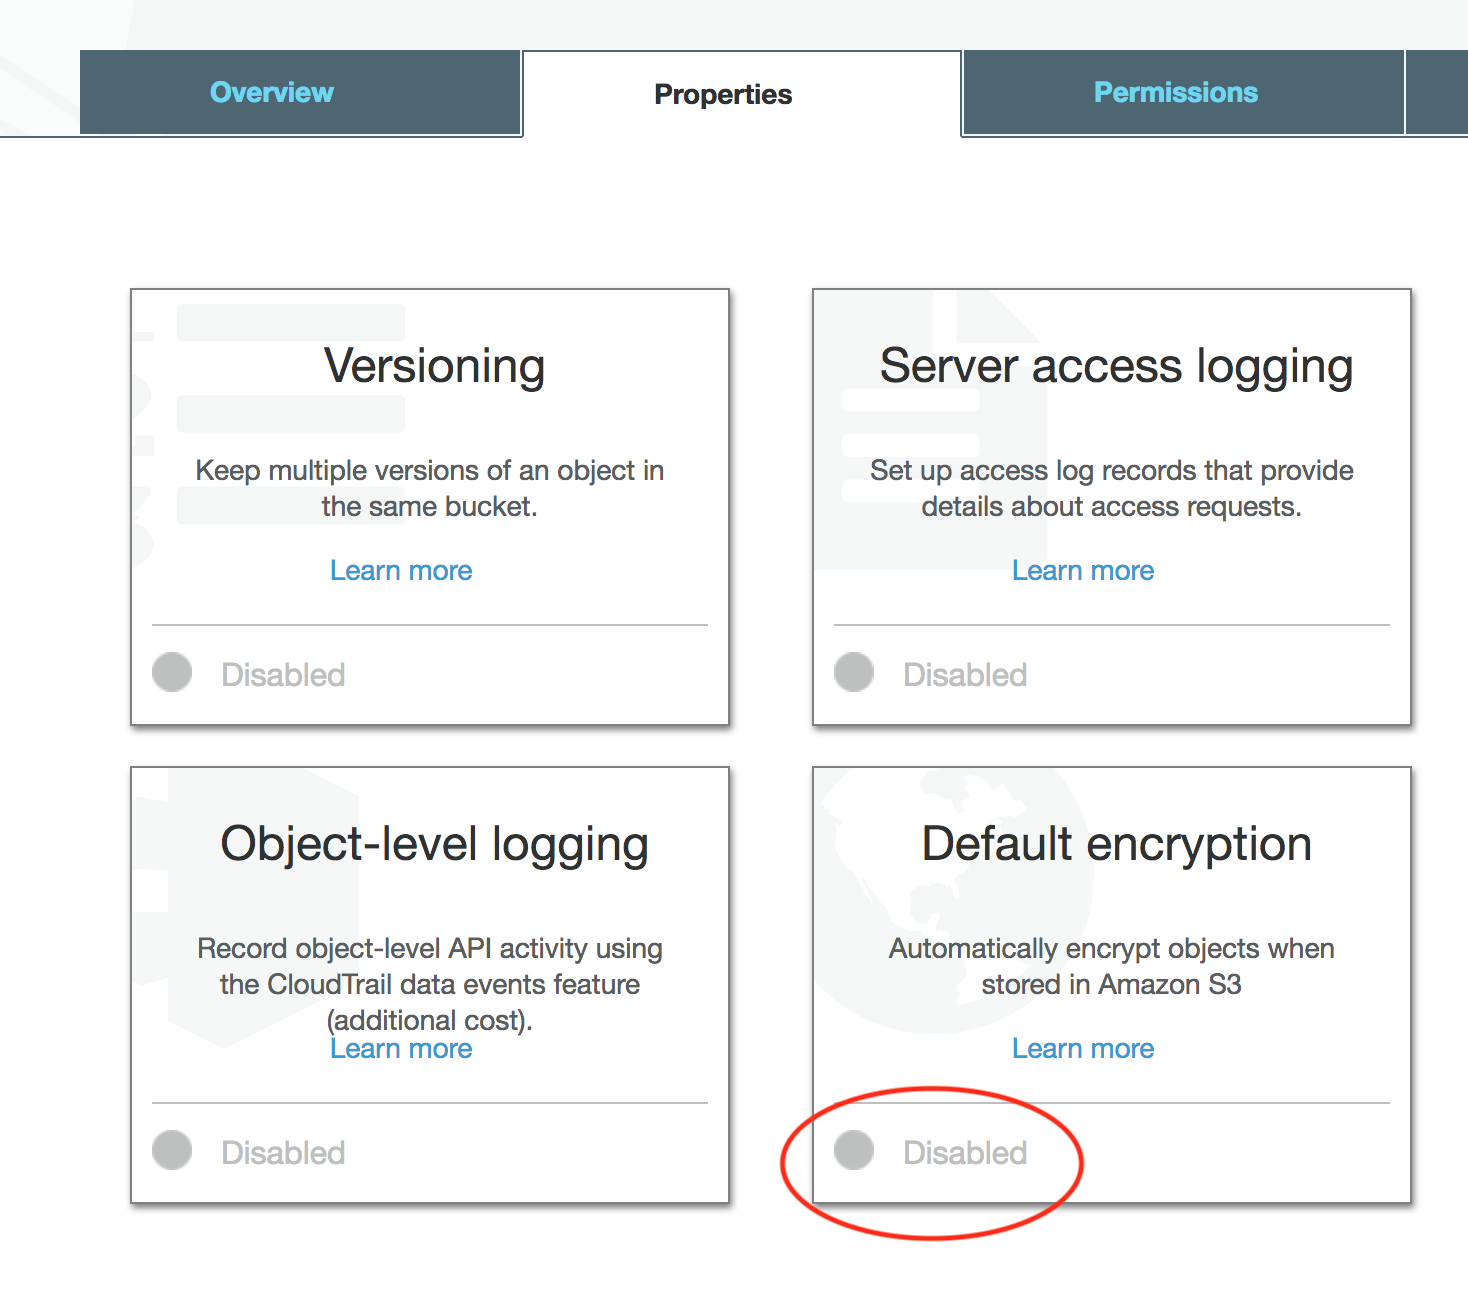1468x1294 pixels.
Task: Click the partial tab at the far right
Action: (1437, 92)
